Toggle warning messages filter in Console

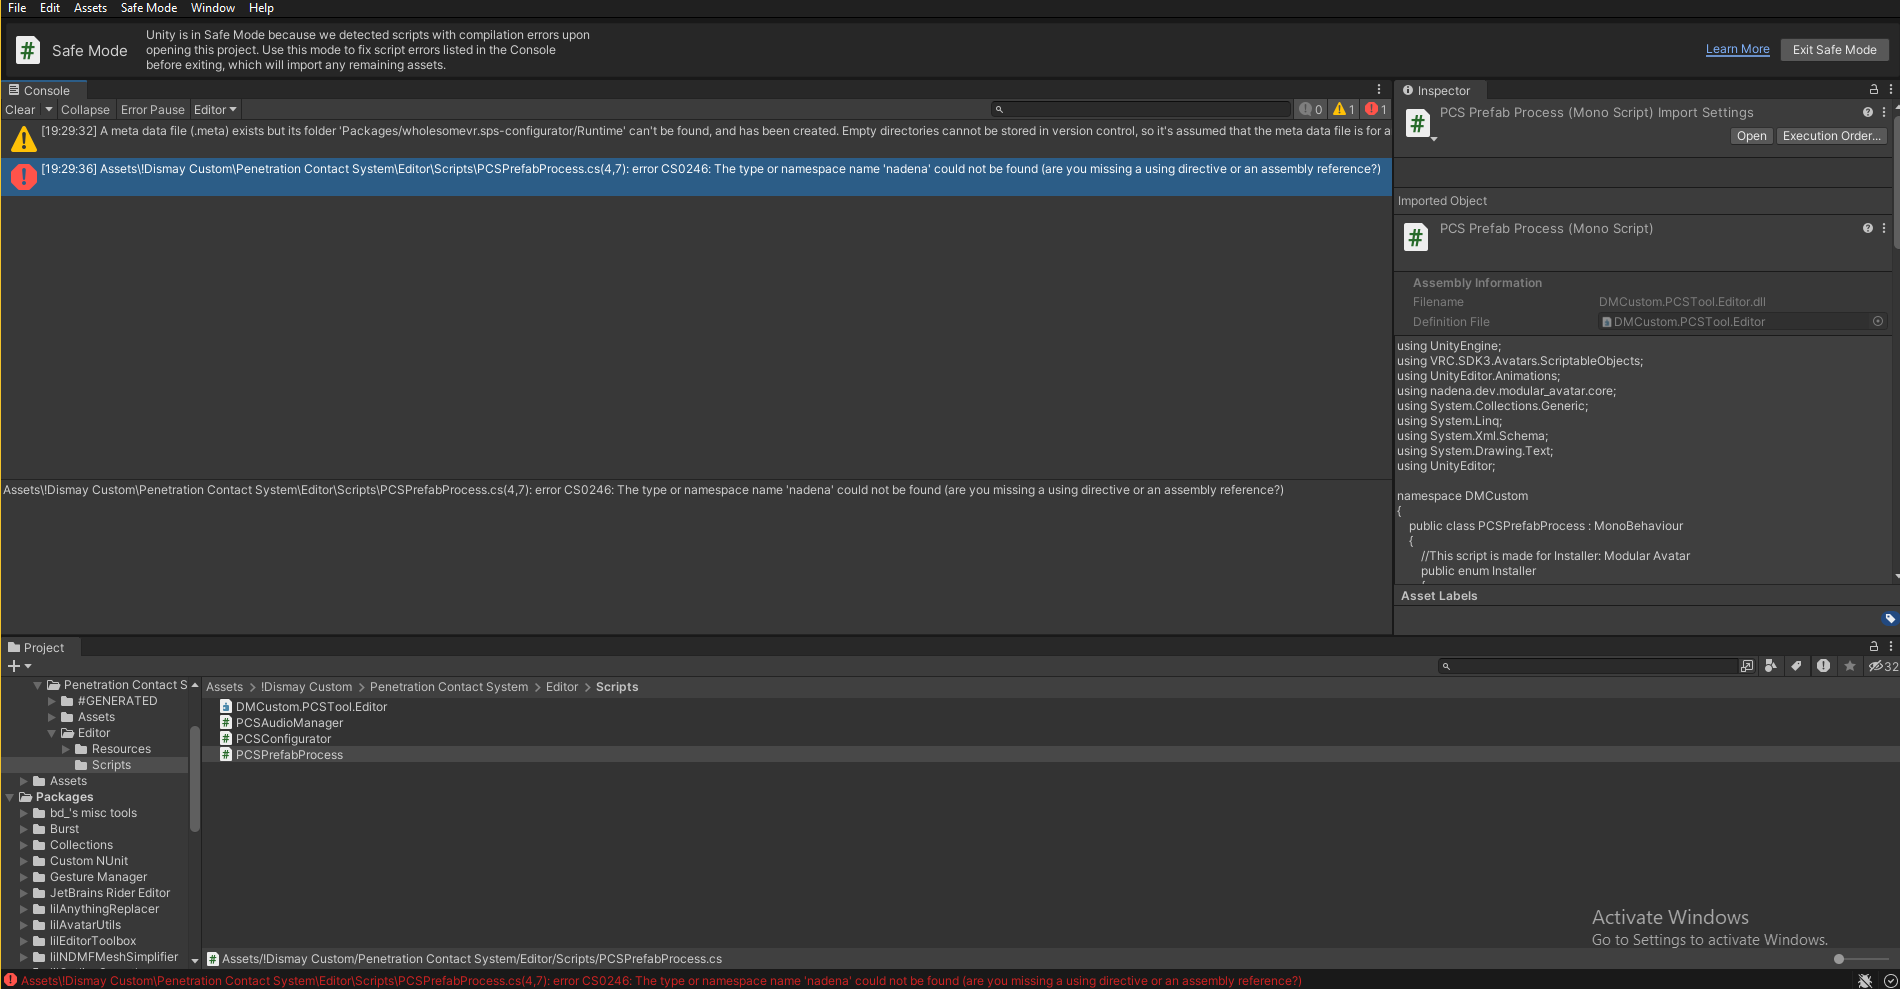(x=1344, y=110)
